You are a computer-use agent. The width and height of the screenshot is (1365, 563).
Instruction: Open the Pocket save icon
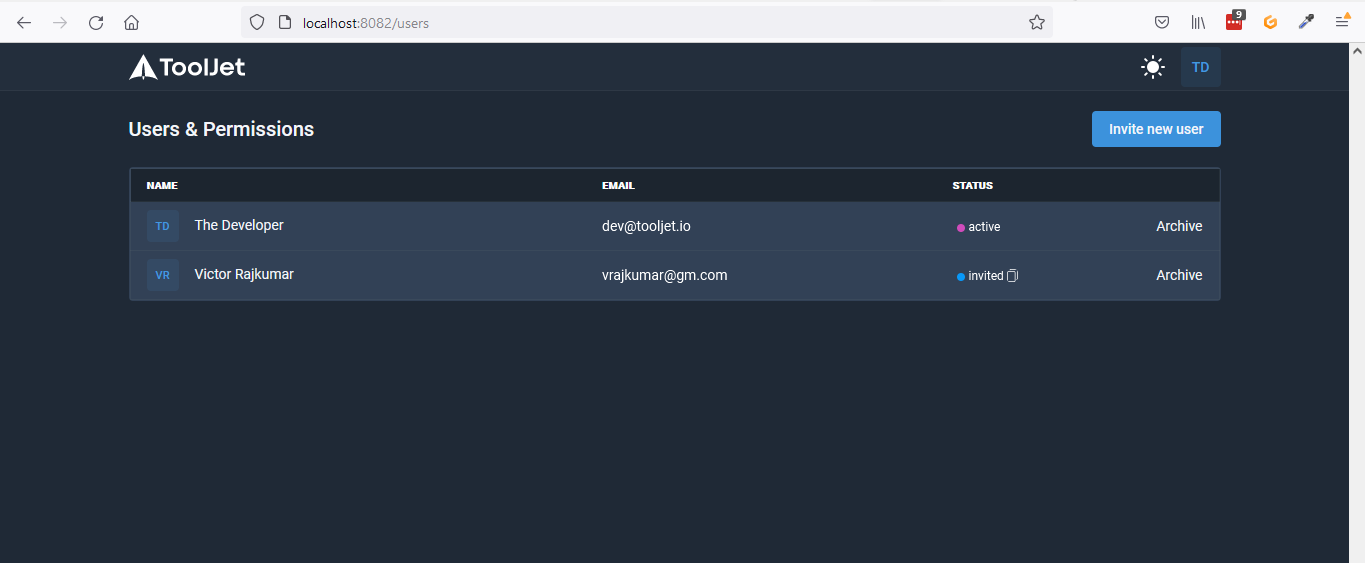pos(1162,22)
